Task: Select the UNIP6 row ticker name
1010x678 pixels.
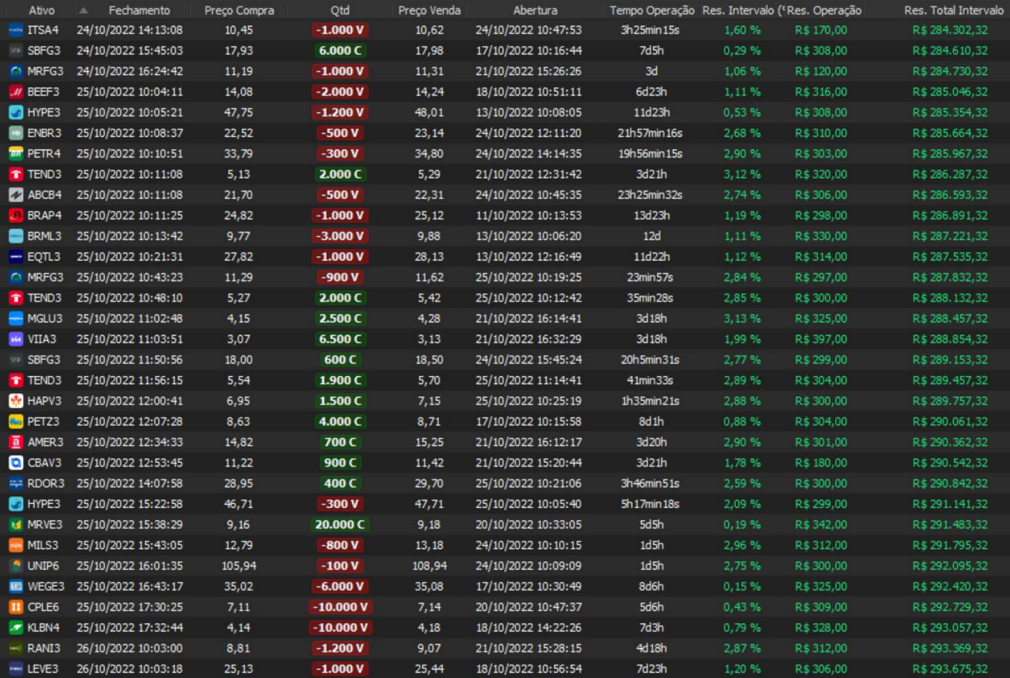Action: pyautogui.click(x=44, y=565)
